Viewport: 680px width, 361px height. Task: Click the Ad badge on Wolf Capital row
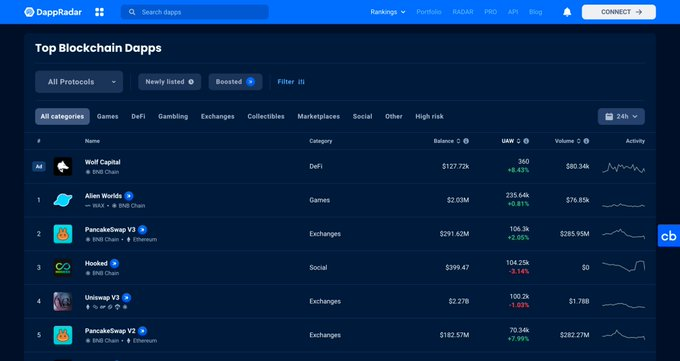click(39, 167)
